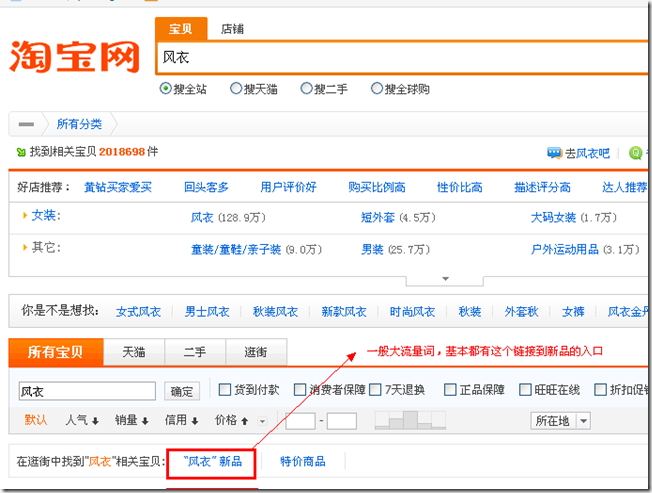This screenshot has width=652, height=493.
Task: Focus the main search box containing 风衣
Action: [401, 57]
